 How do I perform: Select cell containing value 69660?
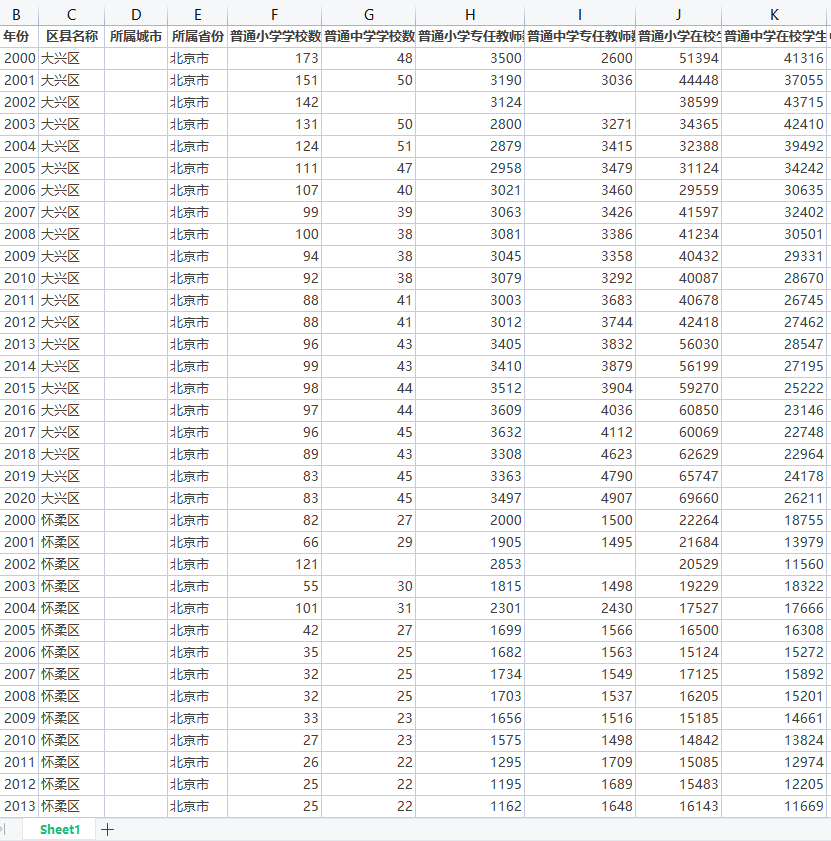[678, 498]
